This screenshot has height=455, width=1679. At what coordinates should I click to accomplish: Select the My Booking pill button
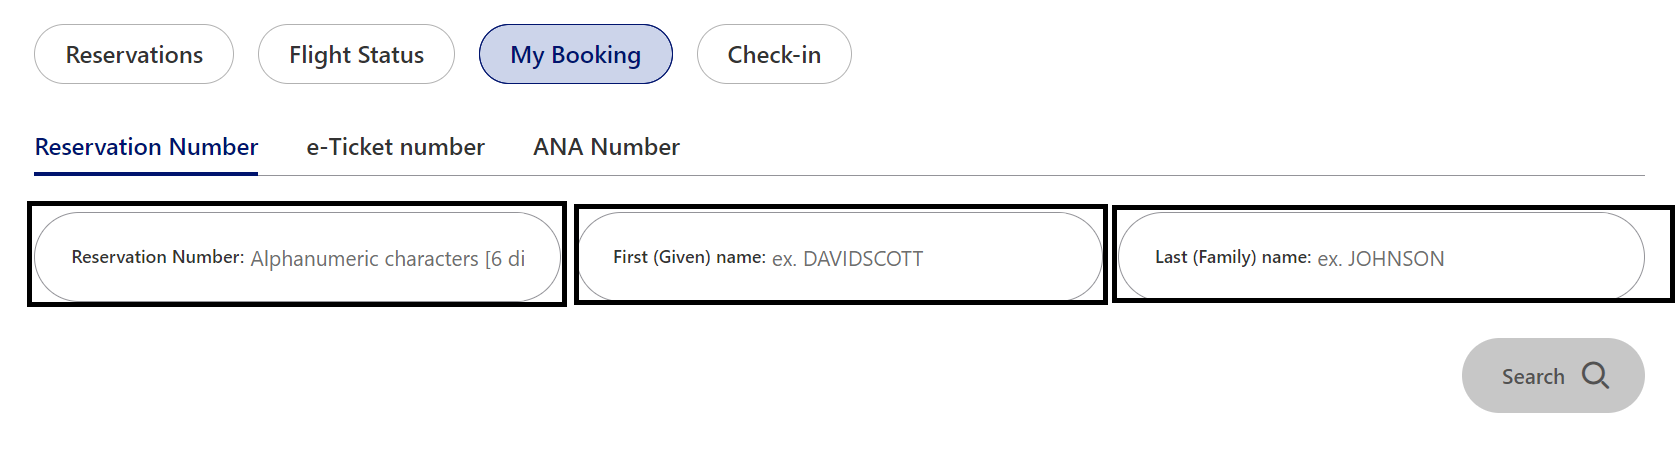click(576, 54)
